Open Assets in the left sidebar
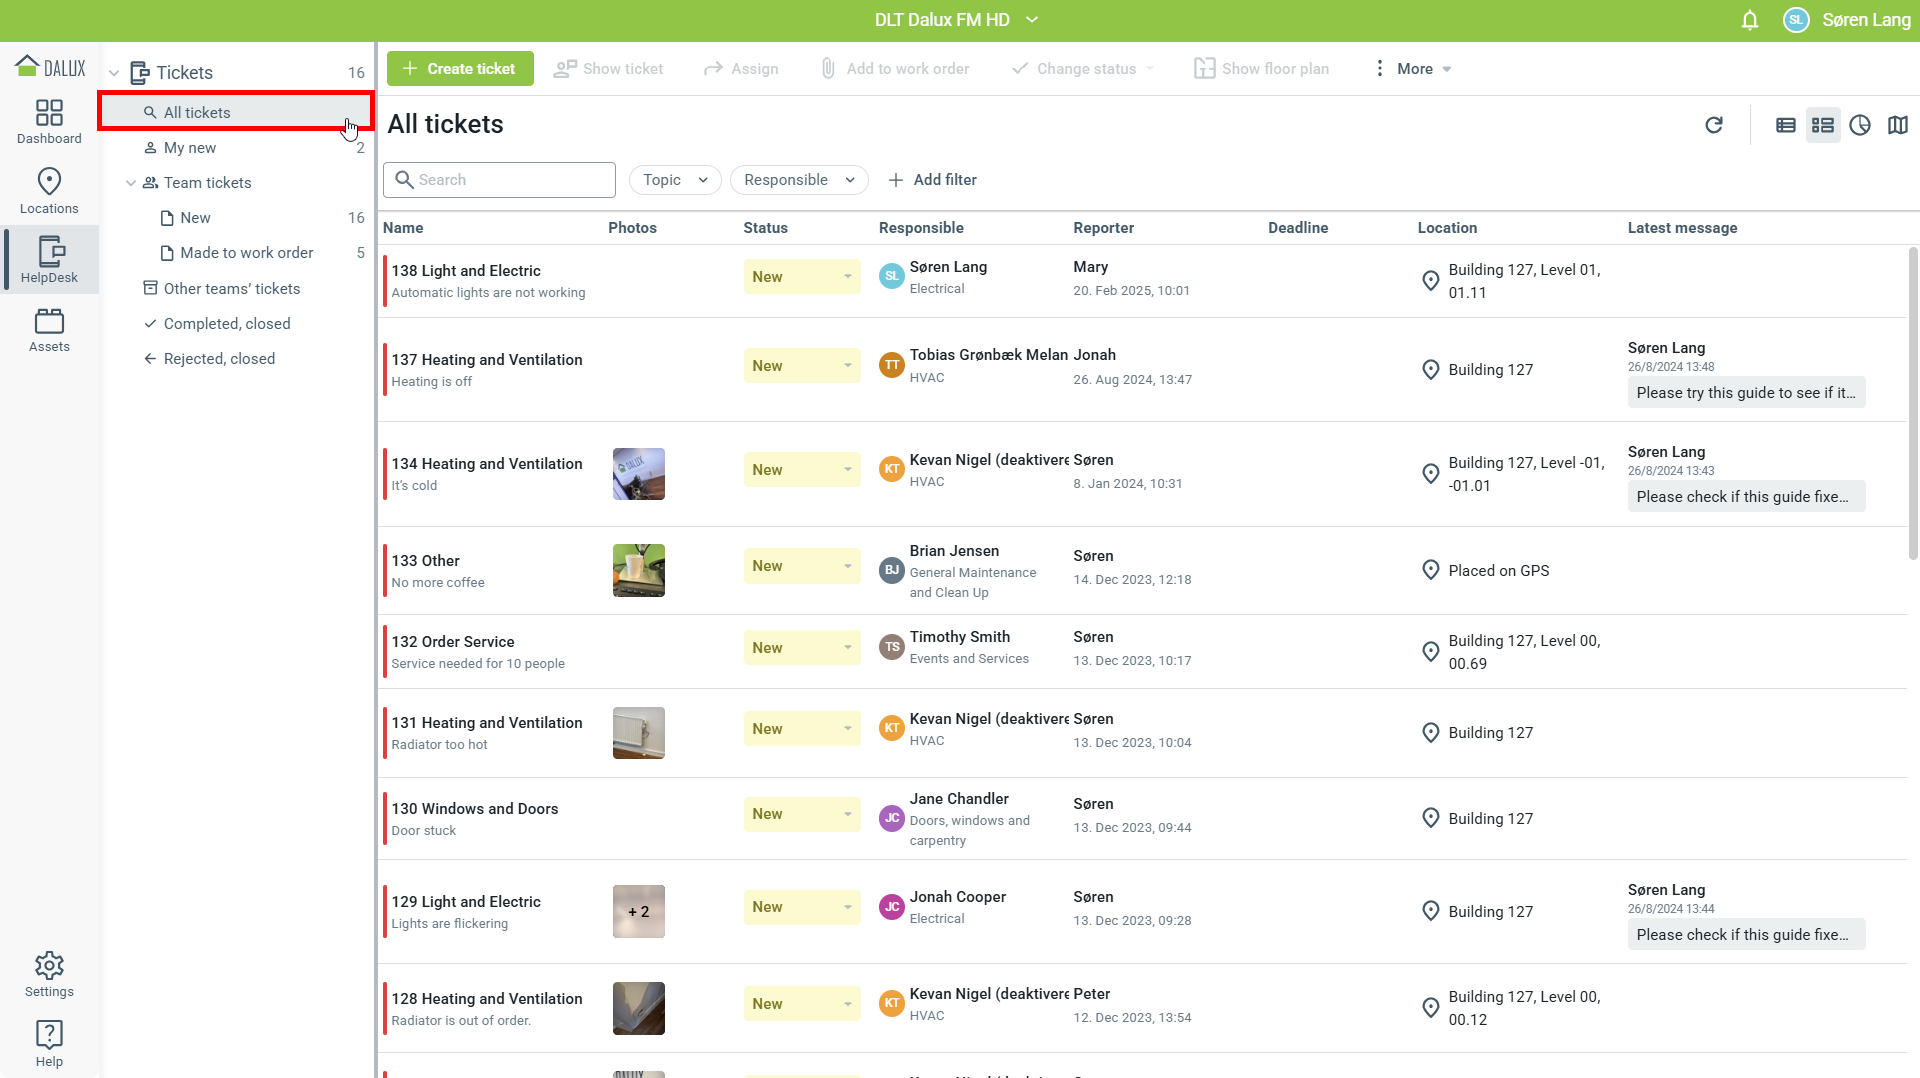 pos(49,330)
